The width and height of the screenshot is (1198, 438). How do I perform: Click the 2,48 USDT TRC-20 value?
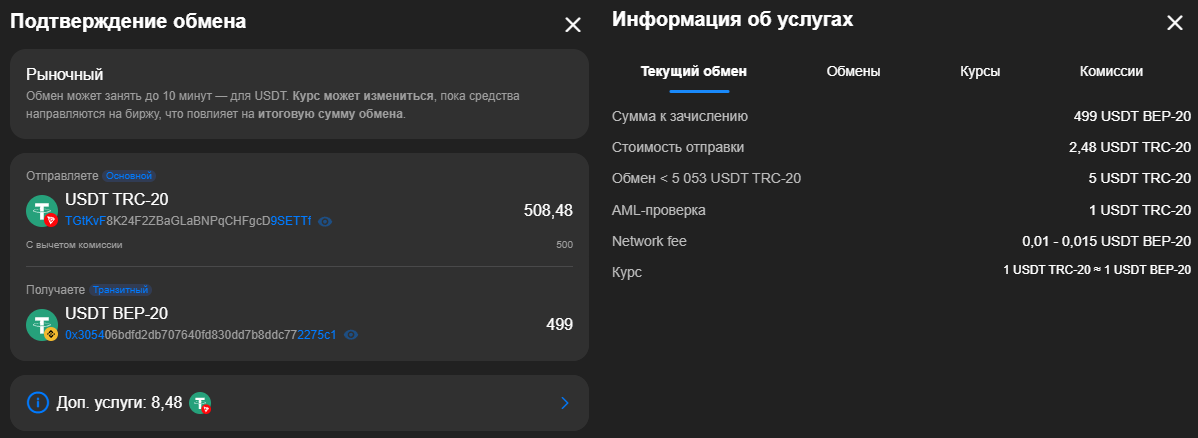pos(1130,148)
